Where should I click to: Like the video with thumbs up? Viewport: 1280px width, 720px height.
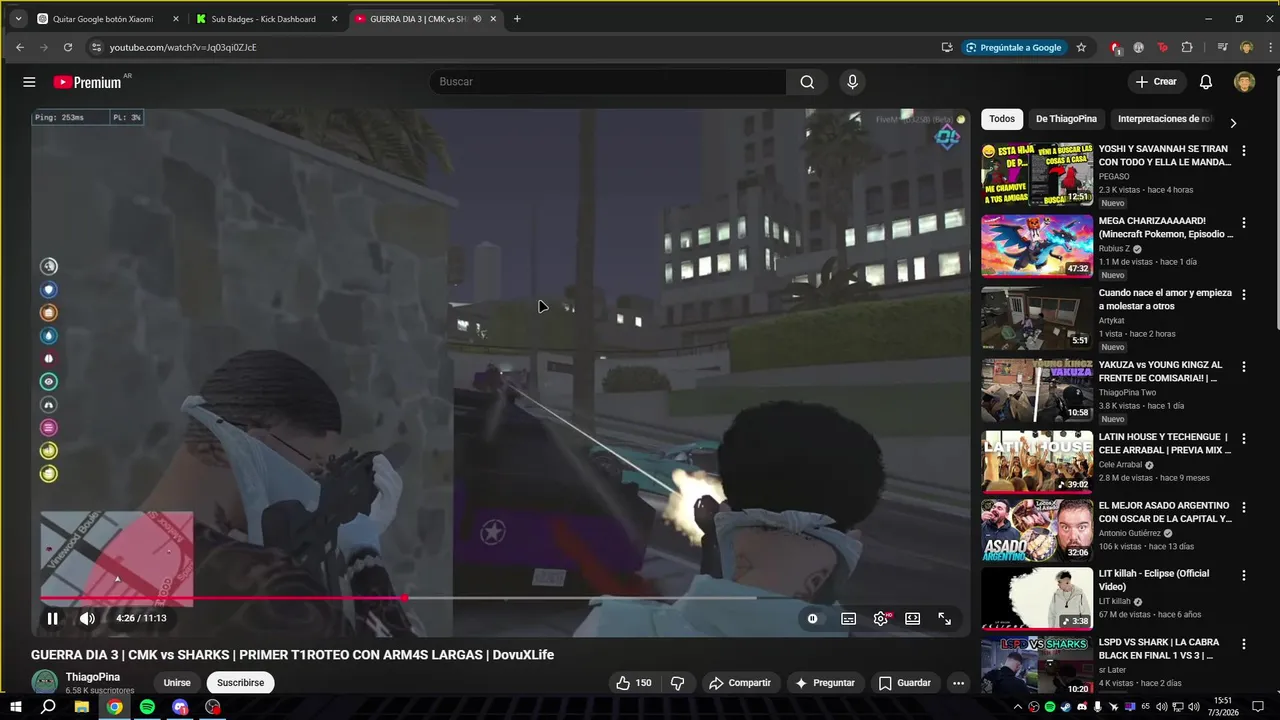(x=633, y=683)
